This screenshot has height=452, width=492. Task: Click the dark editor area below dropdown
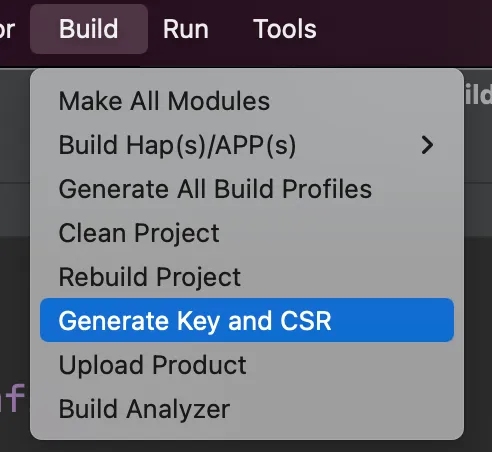[x=246, y=446]
